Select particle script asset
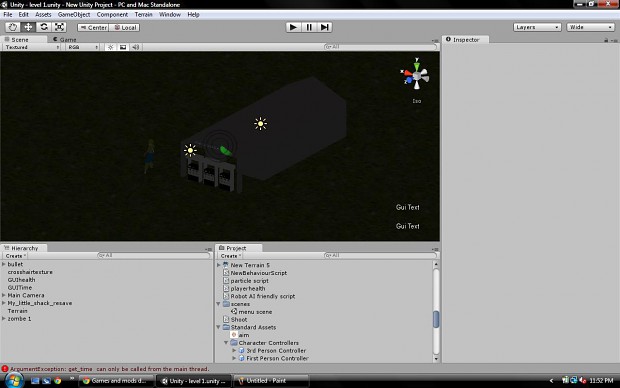Image resolution: width=620 pixels, height=388 pixels. click(x=249, y=281)
